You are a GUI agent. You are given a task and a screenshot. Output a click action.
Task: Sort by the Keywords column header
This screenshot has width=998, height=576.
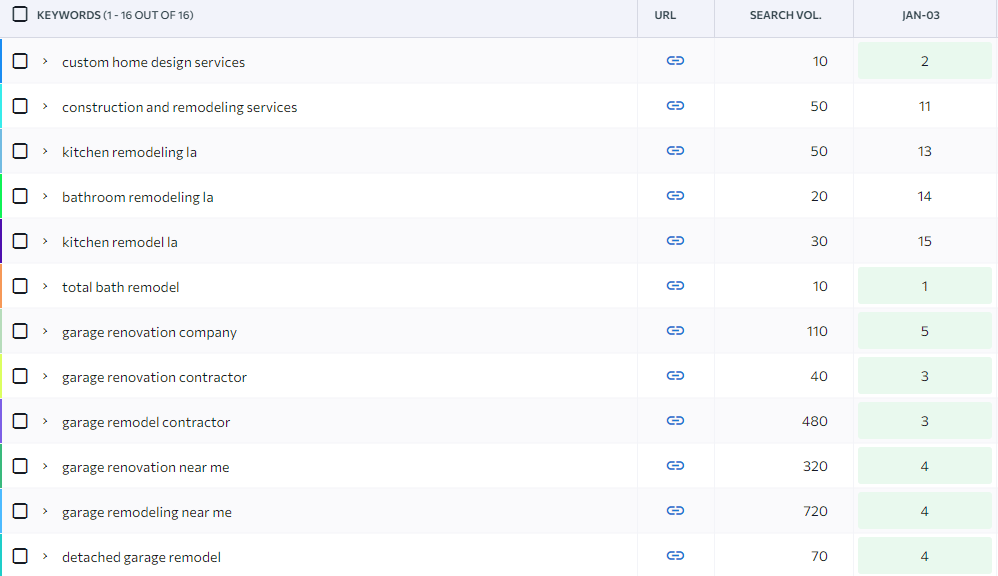[115, 15]
